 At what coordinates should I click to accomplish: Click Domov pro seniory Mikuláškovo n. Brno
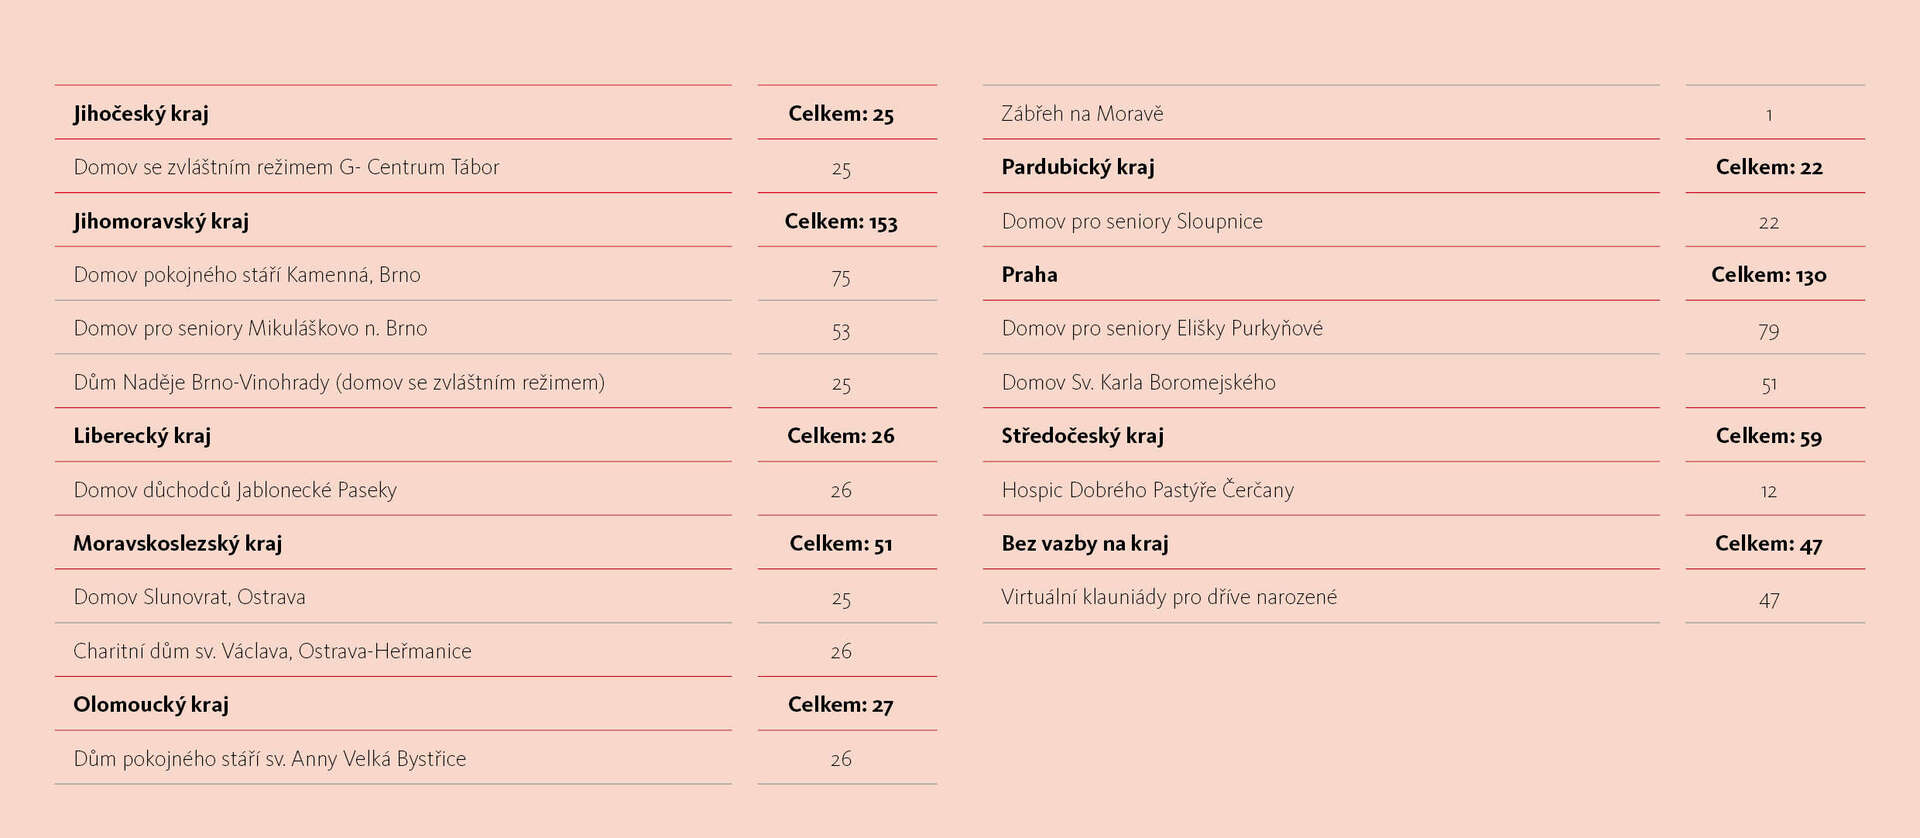(250, 328)
